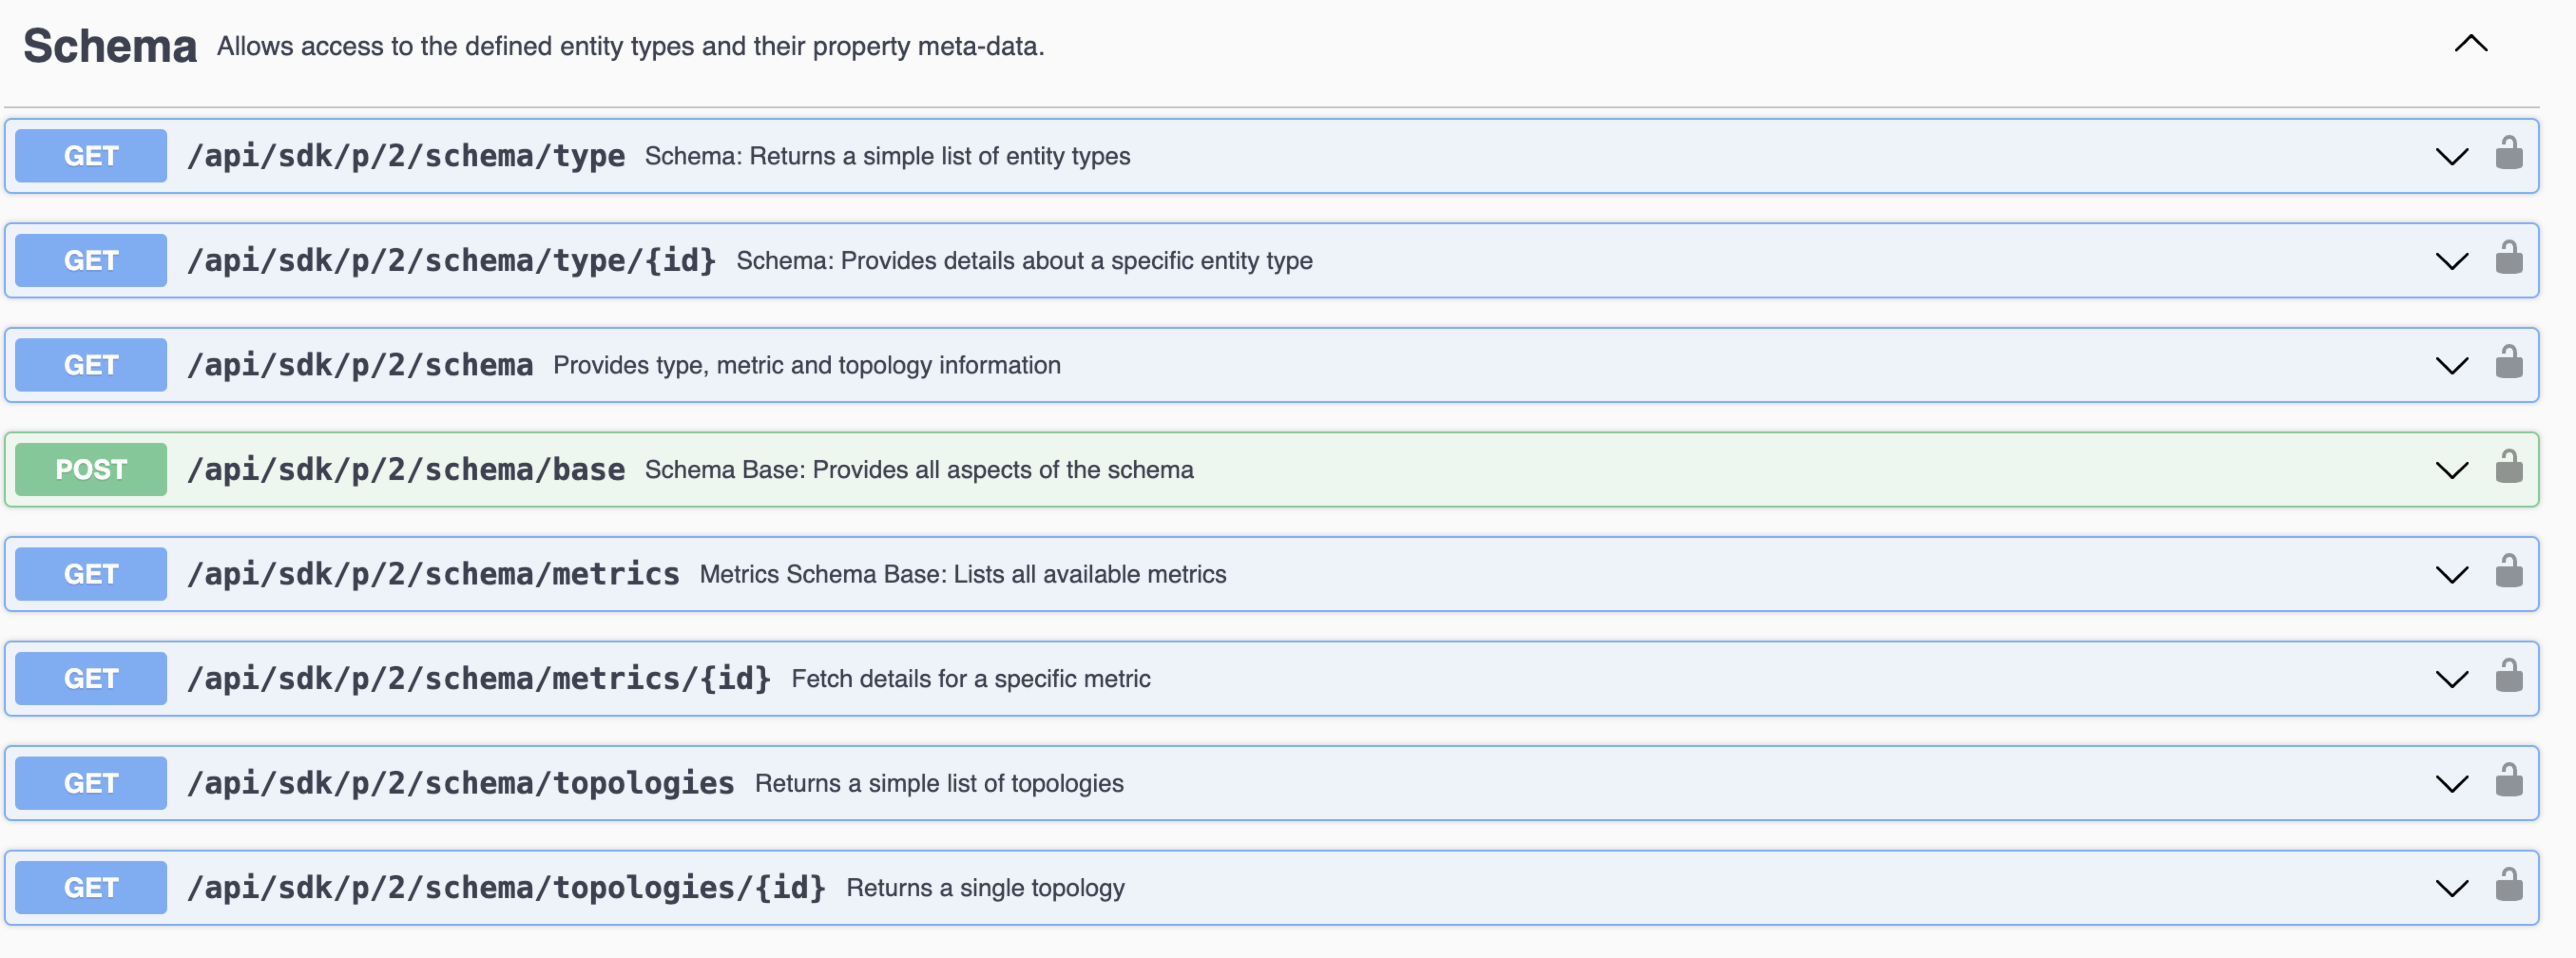
Task: Click the lock icon for /schema/type endpoint
Action: (2508, 153)
